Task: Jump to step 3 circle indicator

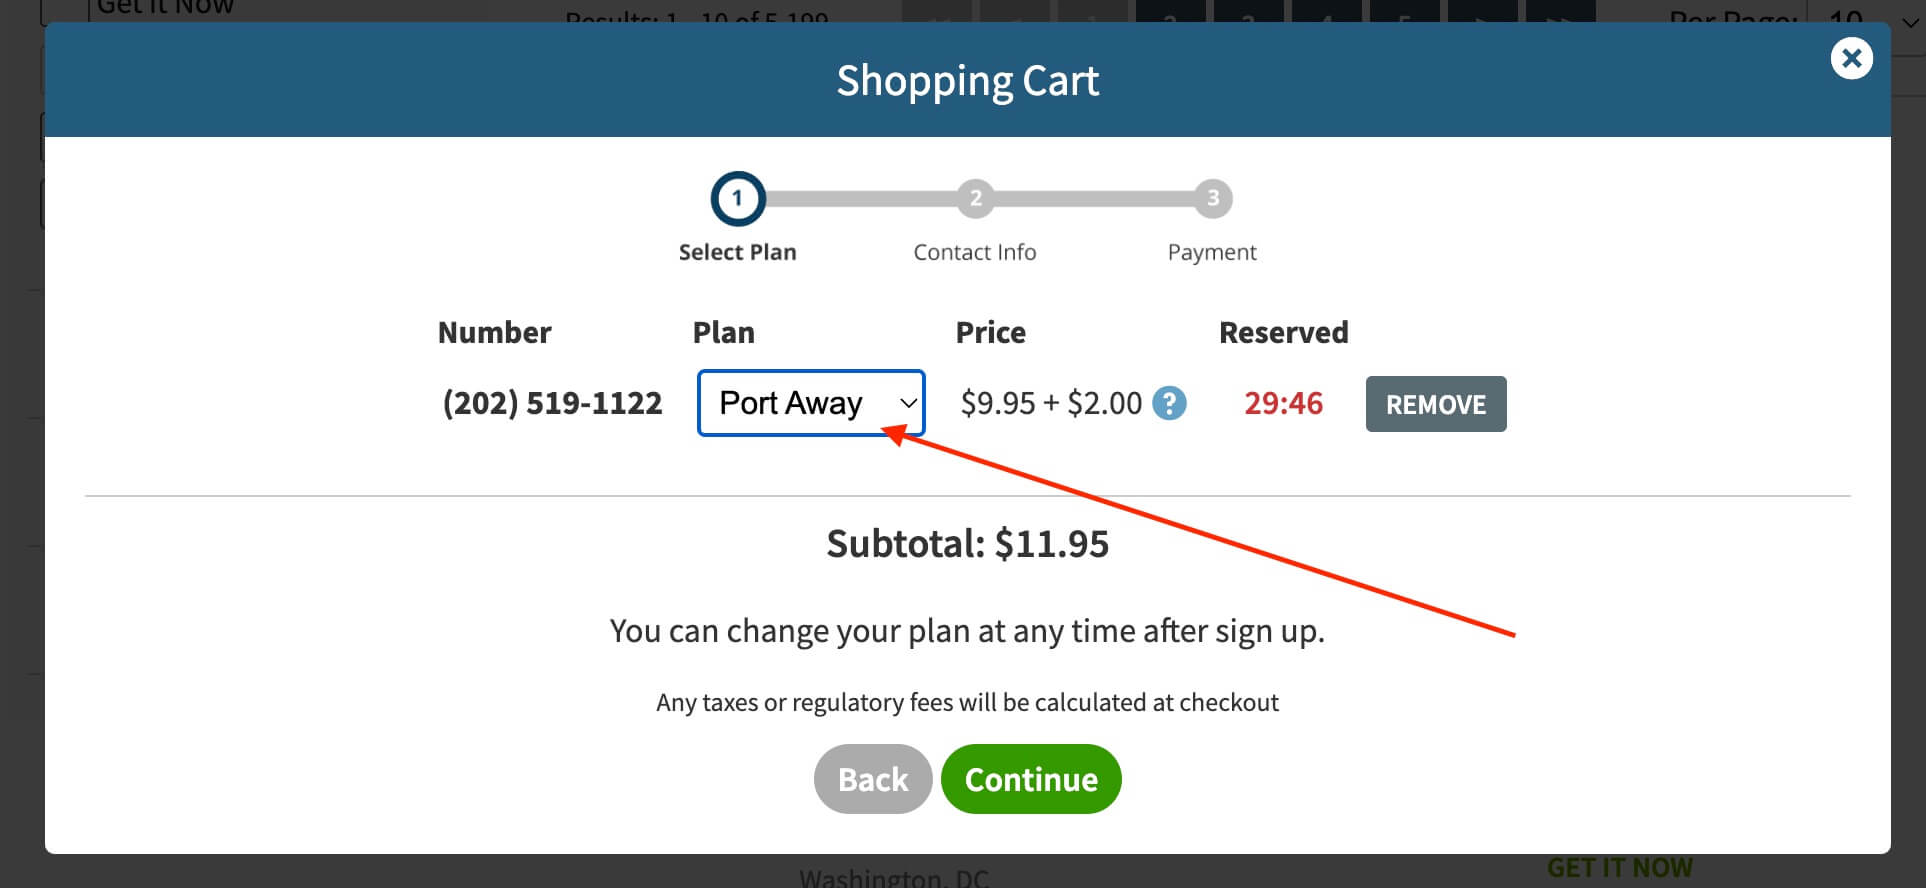Action: [1212, 198]
